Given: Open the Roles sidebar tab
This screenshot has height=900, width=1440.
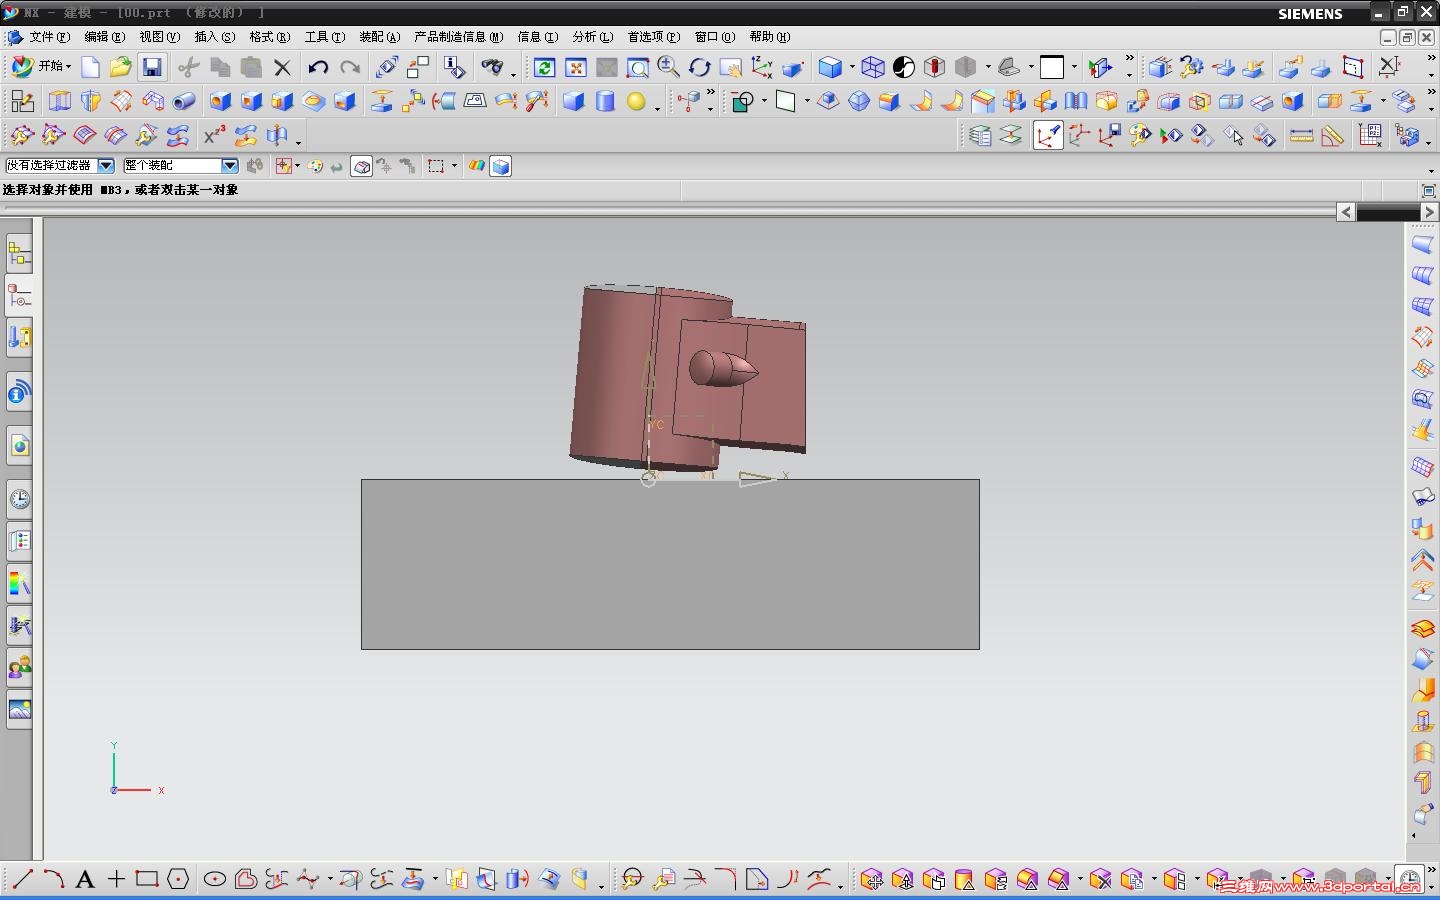Looking at the screenshot, I should (19, 667).
